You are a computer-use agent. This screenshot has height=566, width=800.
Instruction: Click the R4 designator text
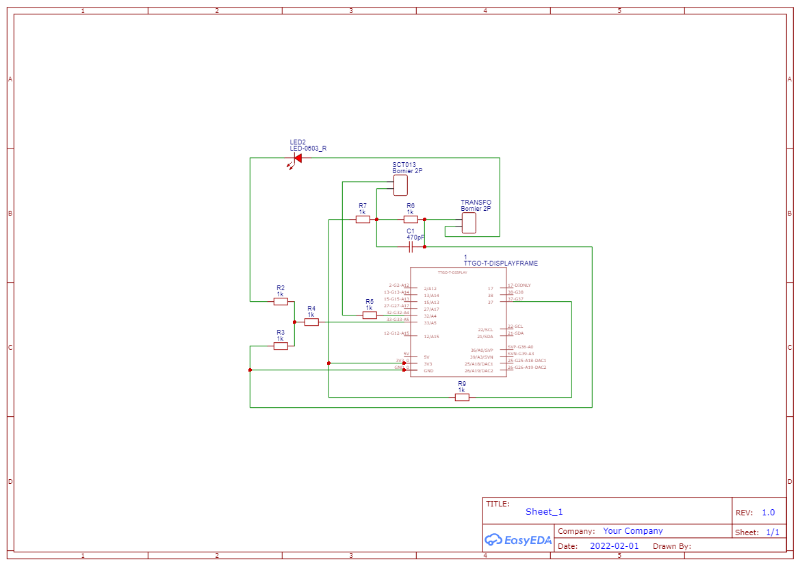pyautogui.click(x=311, y=308)
